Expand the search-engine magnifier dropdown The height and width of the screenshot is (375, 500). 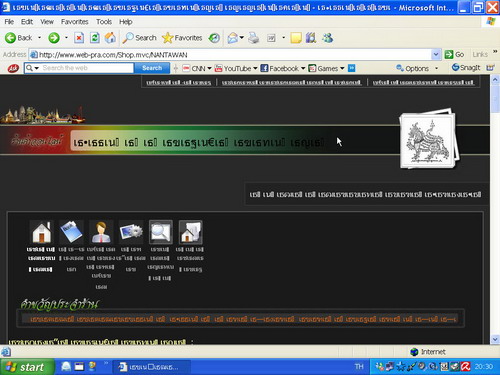[x=37, y=68]
